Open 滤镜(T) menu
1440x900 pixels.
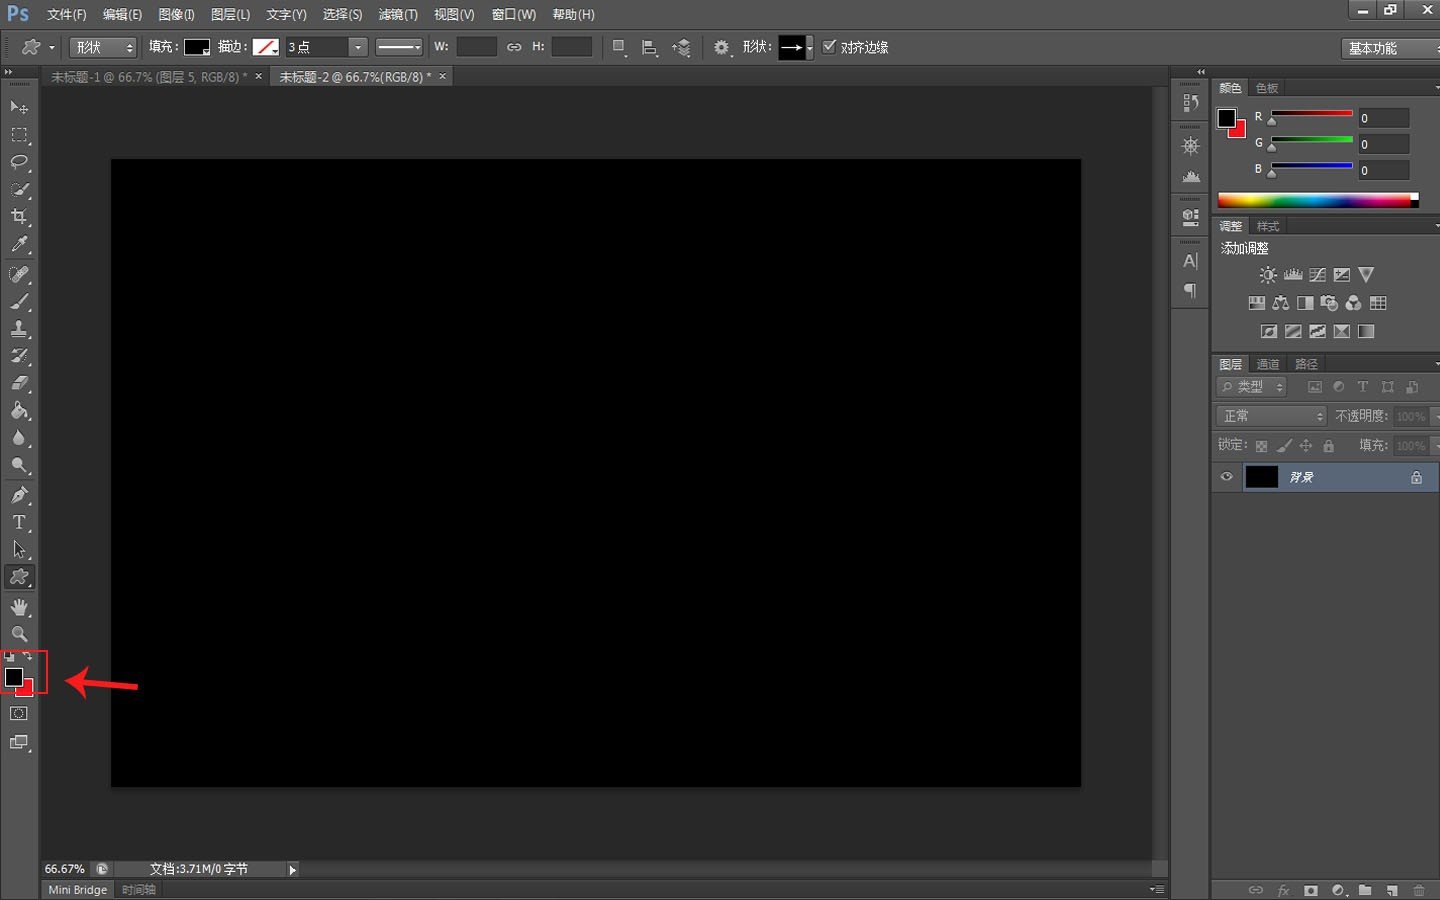click(x=398, y=14)
